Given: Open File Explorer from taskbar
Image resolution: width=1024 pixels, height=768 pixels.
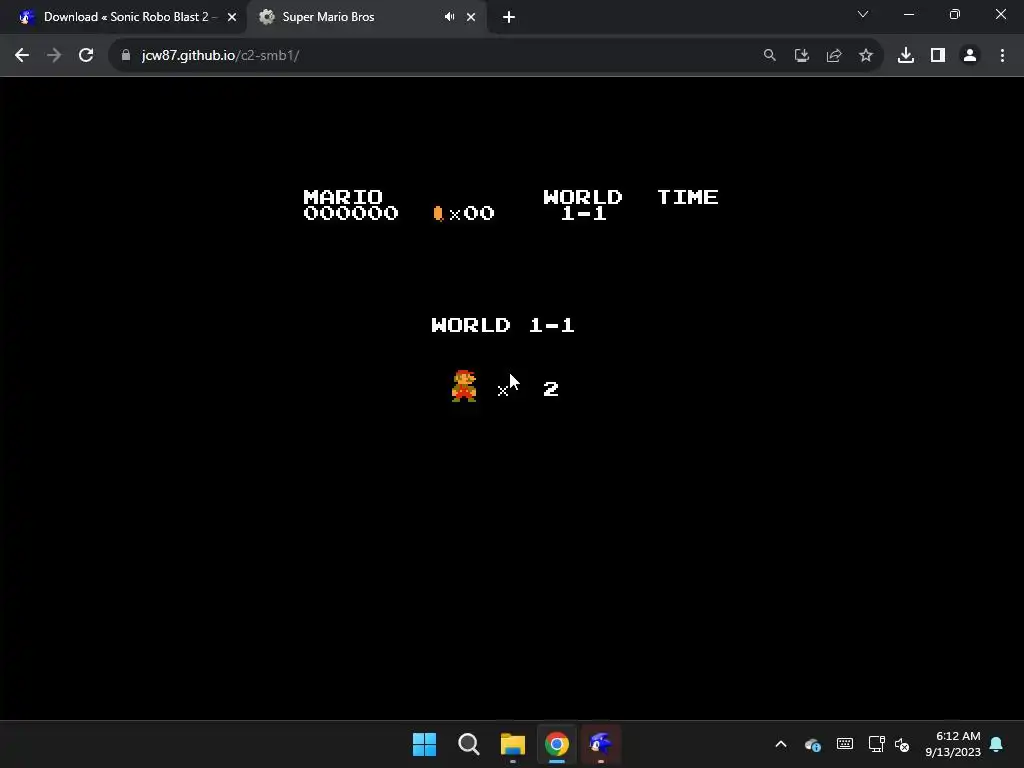Looking at the screenshot, I should 513,744.
